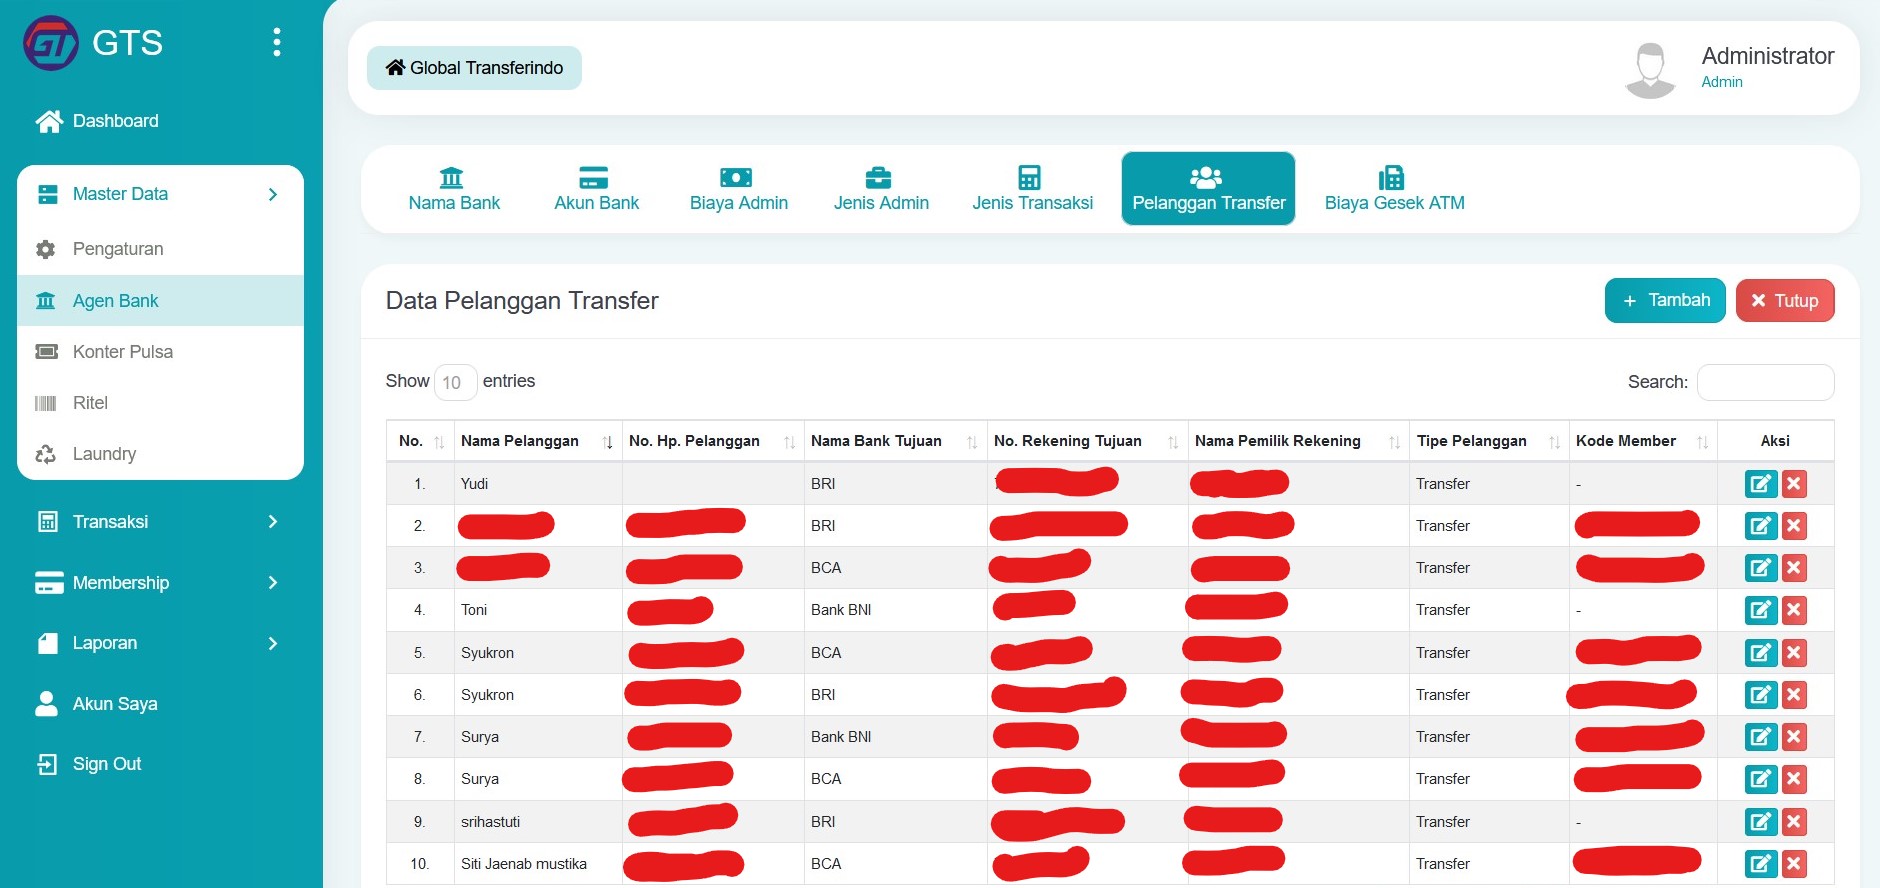Switch to Jenis Transaksi tab
This screenshot has width=1880, height=888.
[1032, 189]
